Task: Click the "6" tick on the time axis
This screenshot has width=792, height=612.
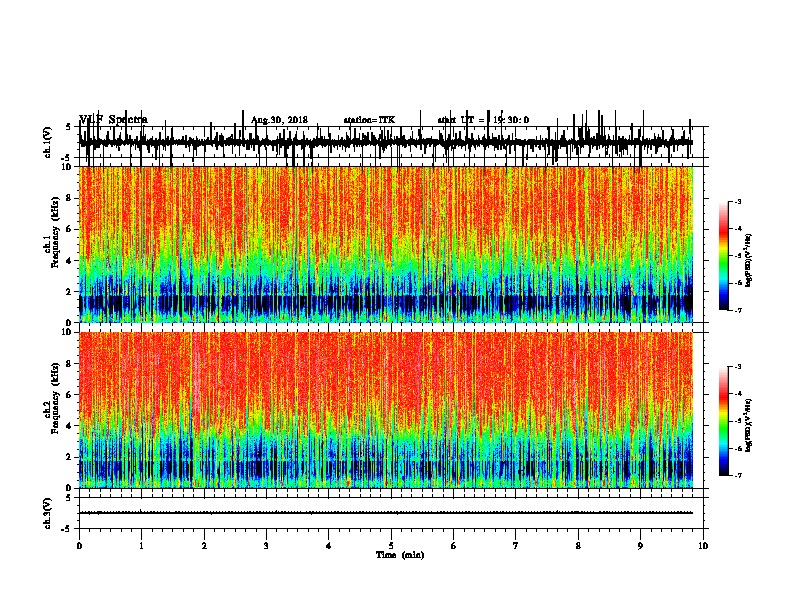Action: tap(454, 546)
